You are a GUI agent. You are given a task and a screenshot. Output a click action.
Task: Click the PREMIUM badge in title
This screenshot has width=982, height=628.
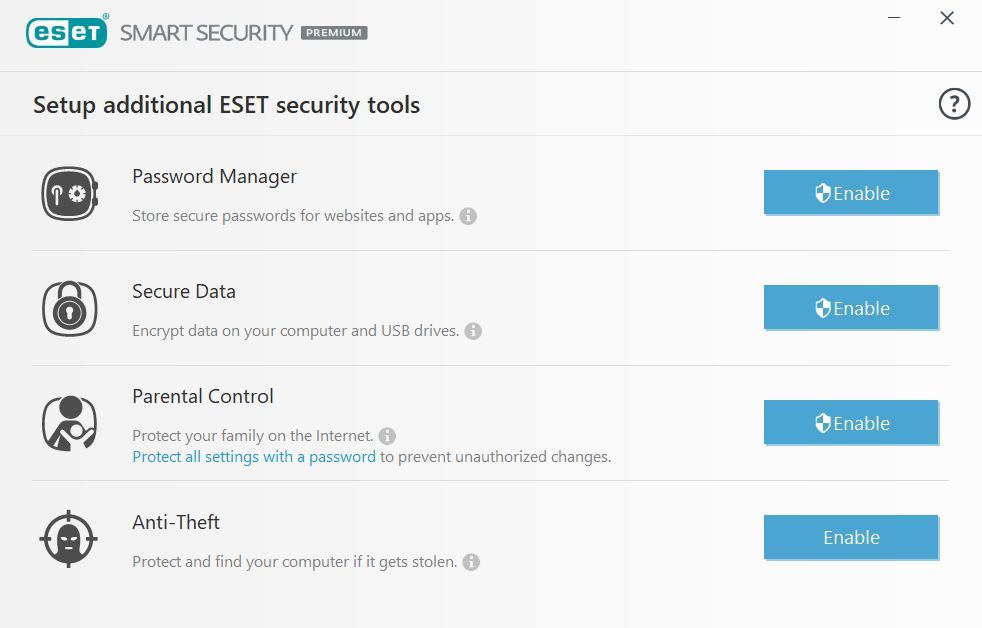pyautogui.click(x=334, y=33)
